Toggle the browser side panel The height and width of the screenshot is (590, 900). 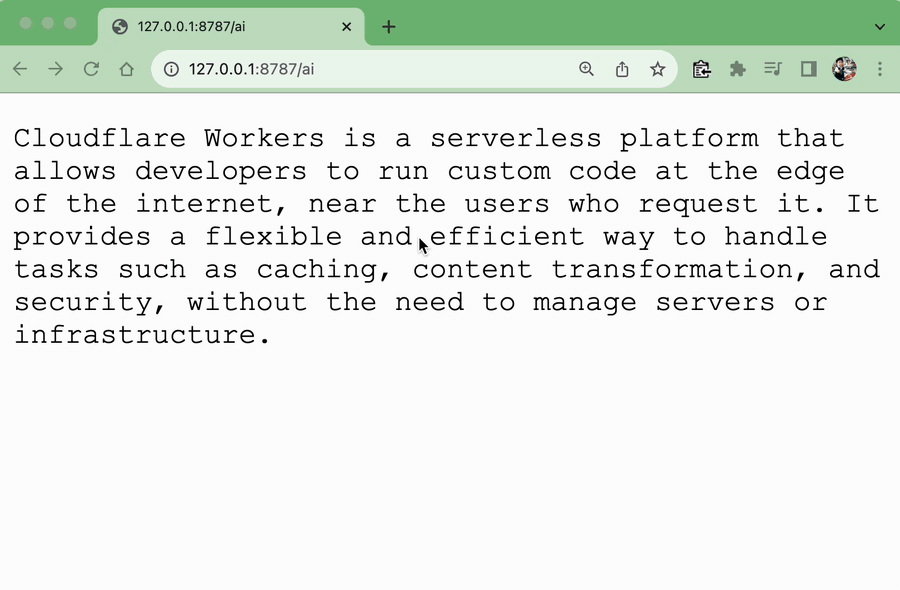point(809,69)
